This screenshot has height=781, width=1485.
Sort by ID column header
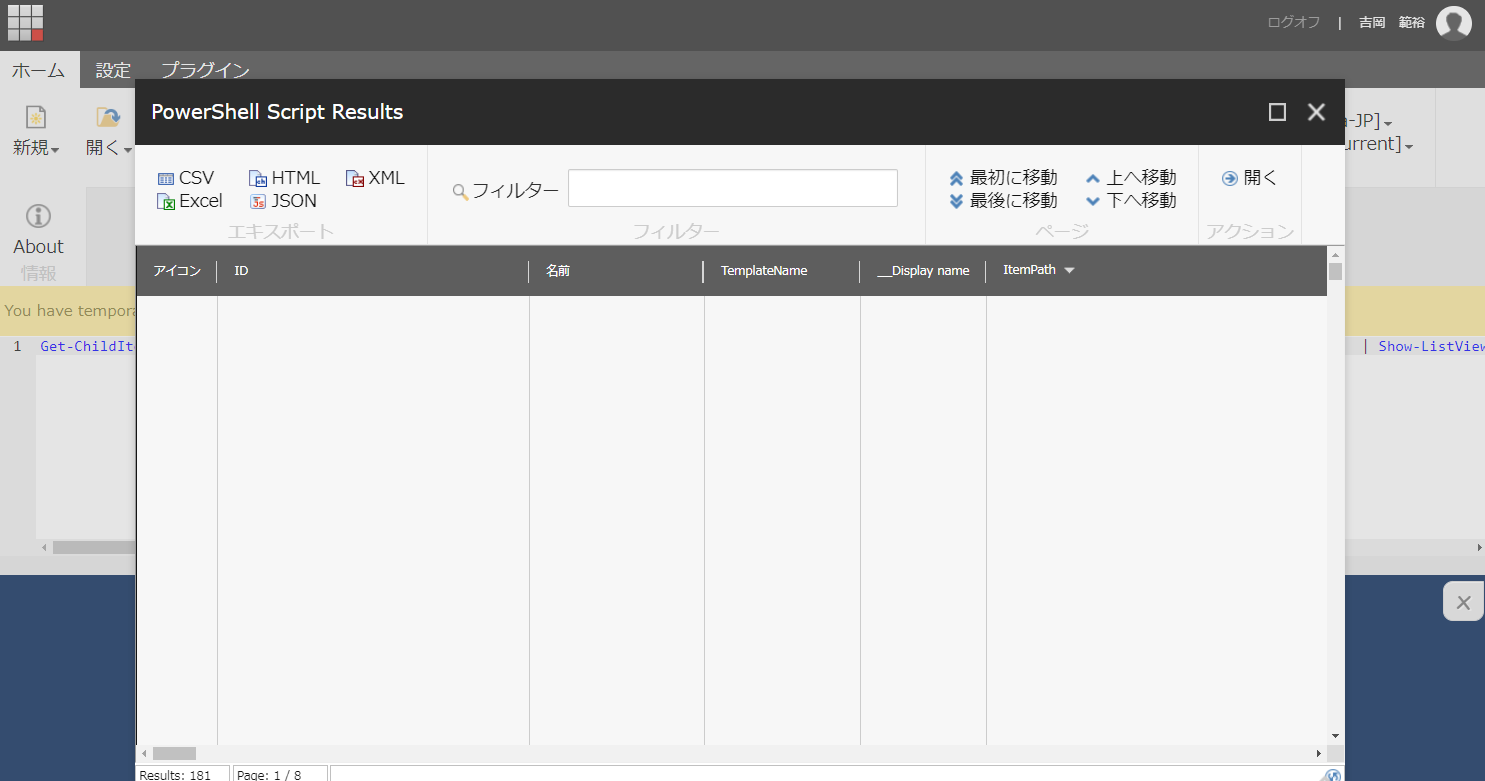click(x=241, y=271)
